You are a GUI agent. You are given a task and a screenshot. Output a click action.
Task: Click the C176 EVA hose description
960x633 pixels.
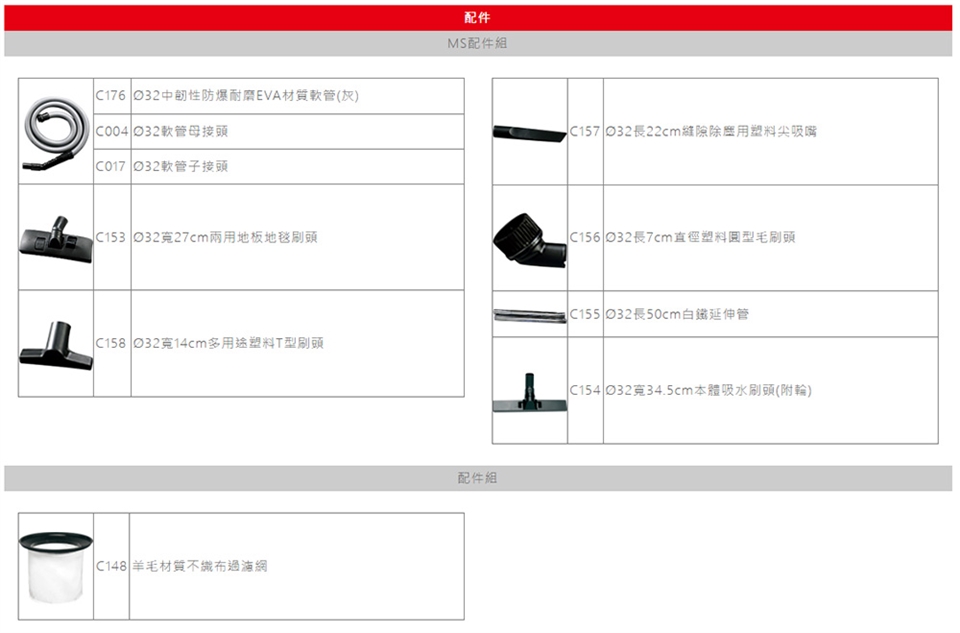click(246, 96)
